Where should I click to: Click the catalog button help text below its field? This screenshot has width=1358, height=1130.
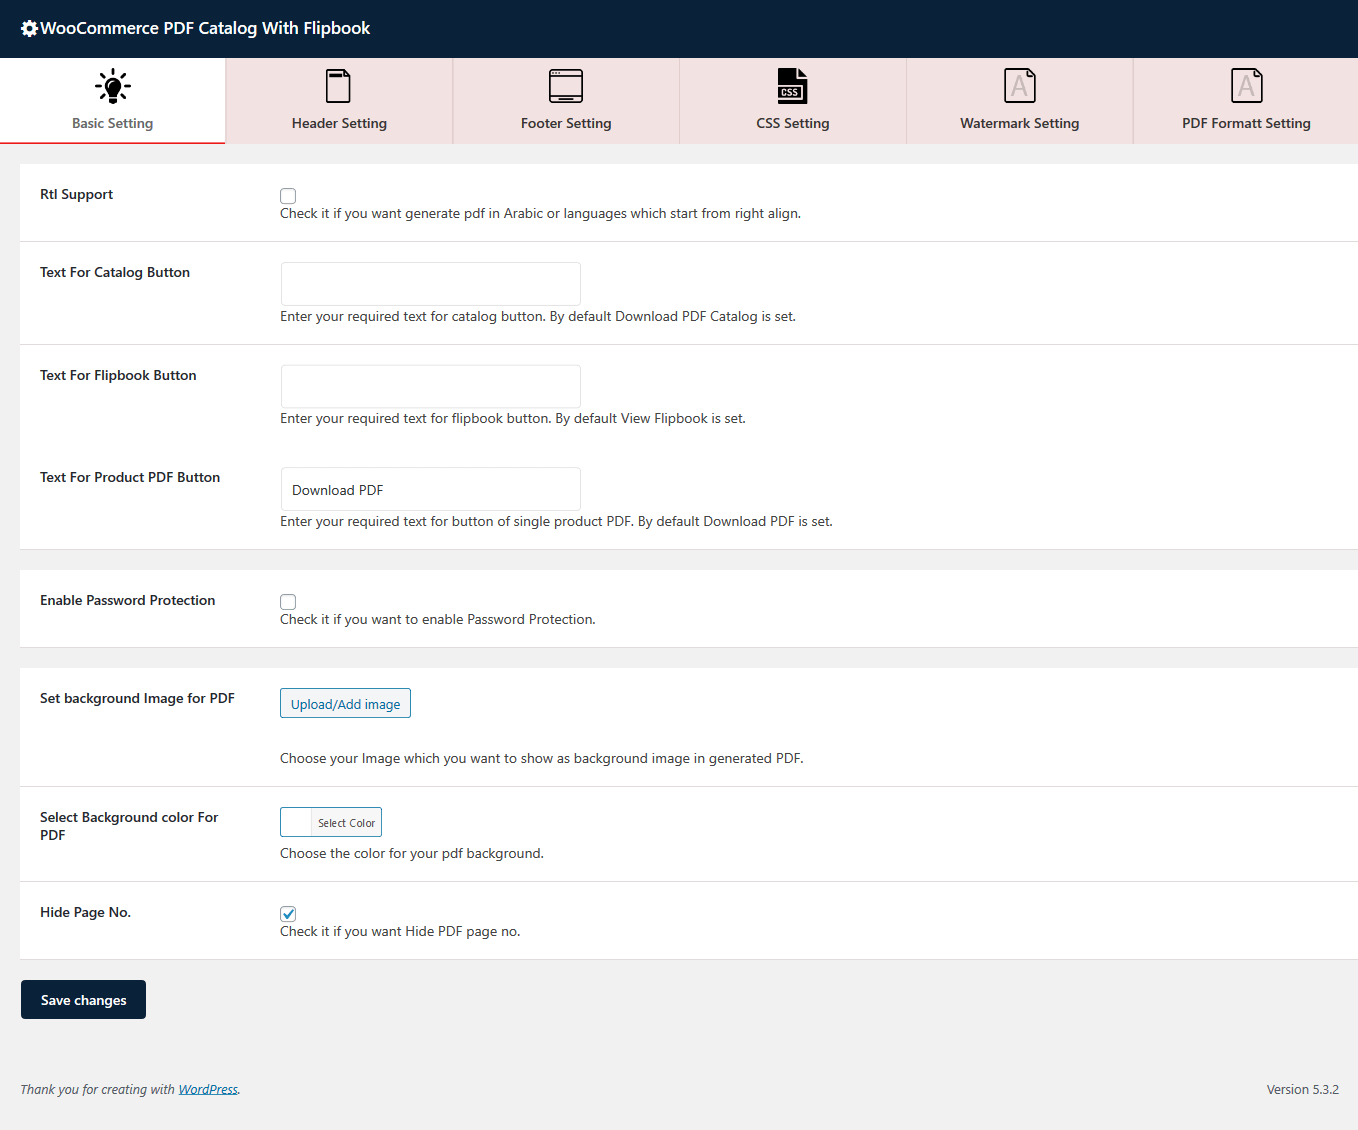[538, 316]
